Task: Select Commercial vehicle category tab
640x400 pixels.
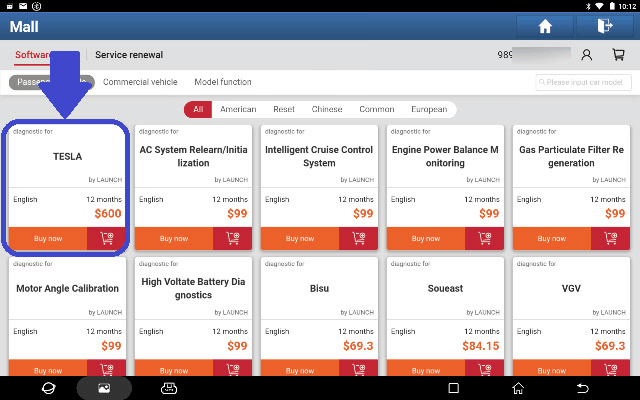Action: [138, 82]
